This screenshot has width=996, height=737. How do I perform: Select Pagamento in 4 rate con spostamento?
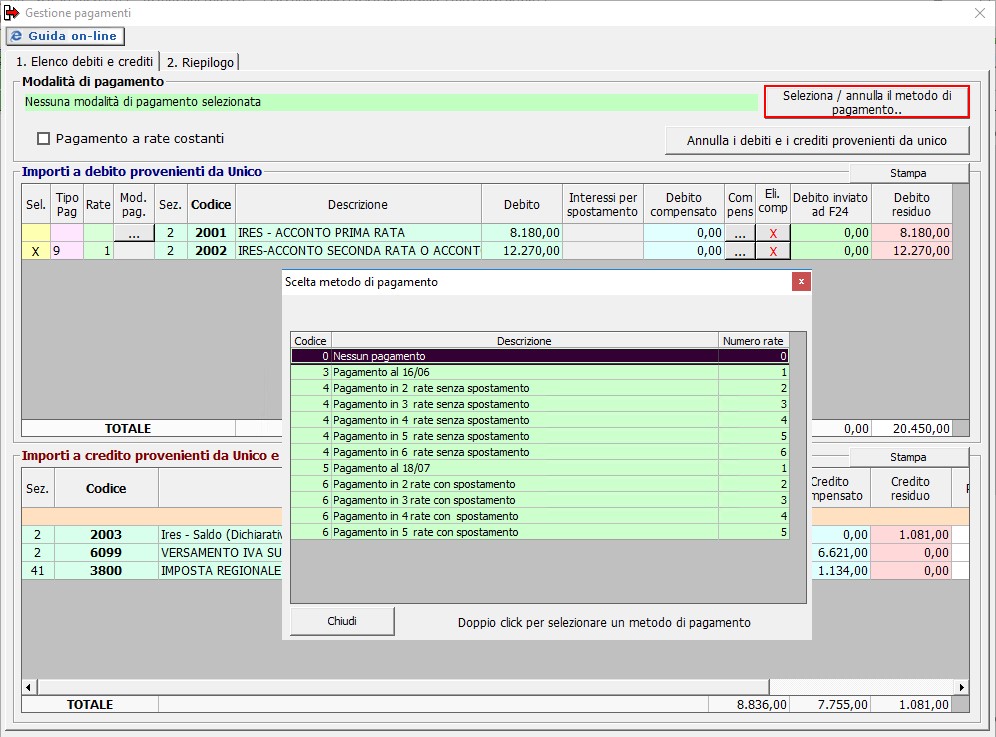pos(540,516)
